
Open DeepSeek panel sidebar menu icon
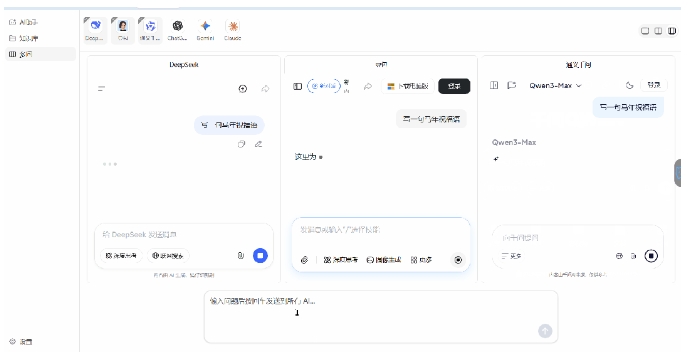(x=102, y=89)
